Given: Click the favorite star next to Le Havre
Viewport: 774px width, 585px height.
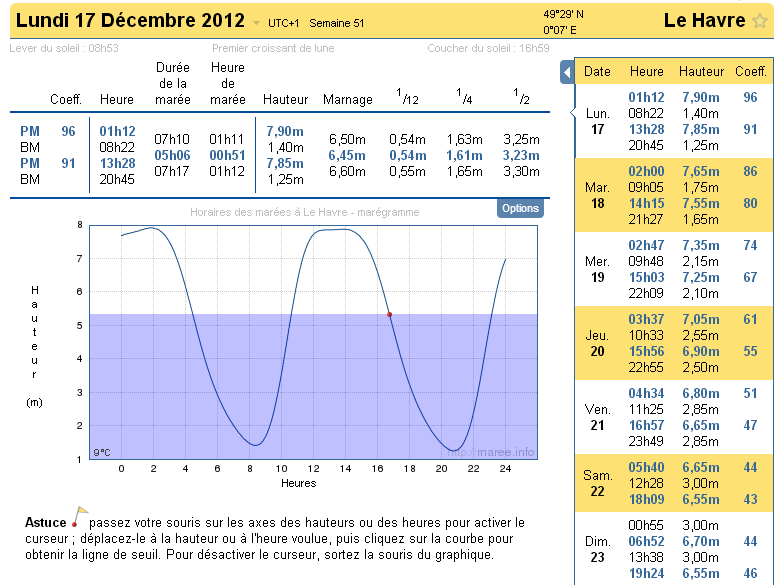Looking at the screenshot, I should click(760, 21).
